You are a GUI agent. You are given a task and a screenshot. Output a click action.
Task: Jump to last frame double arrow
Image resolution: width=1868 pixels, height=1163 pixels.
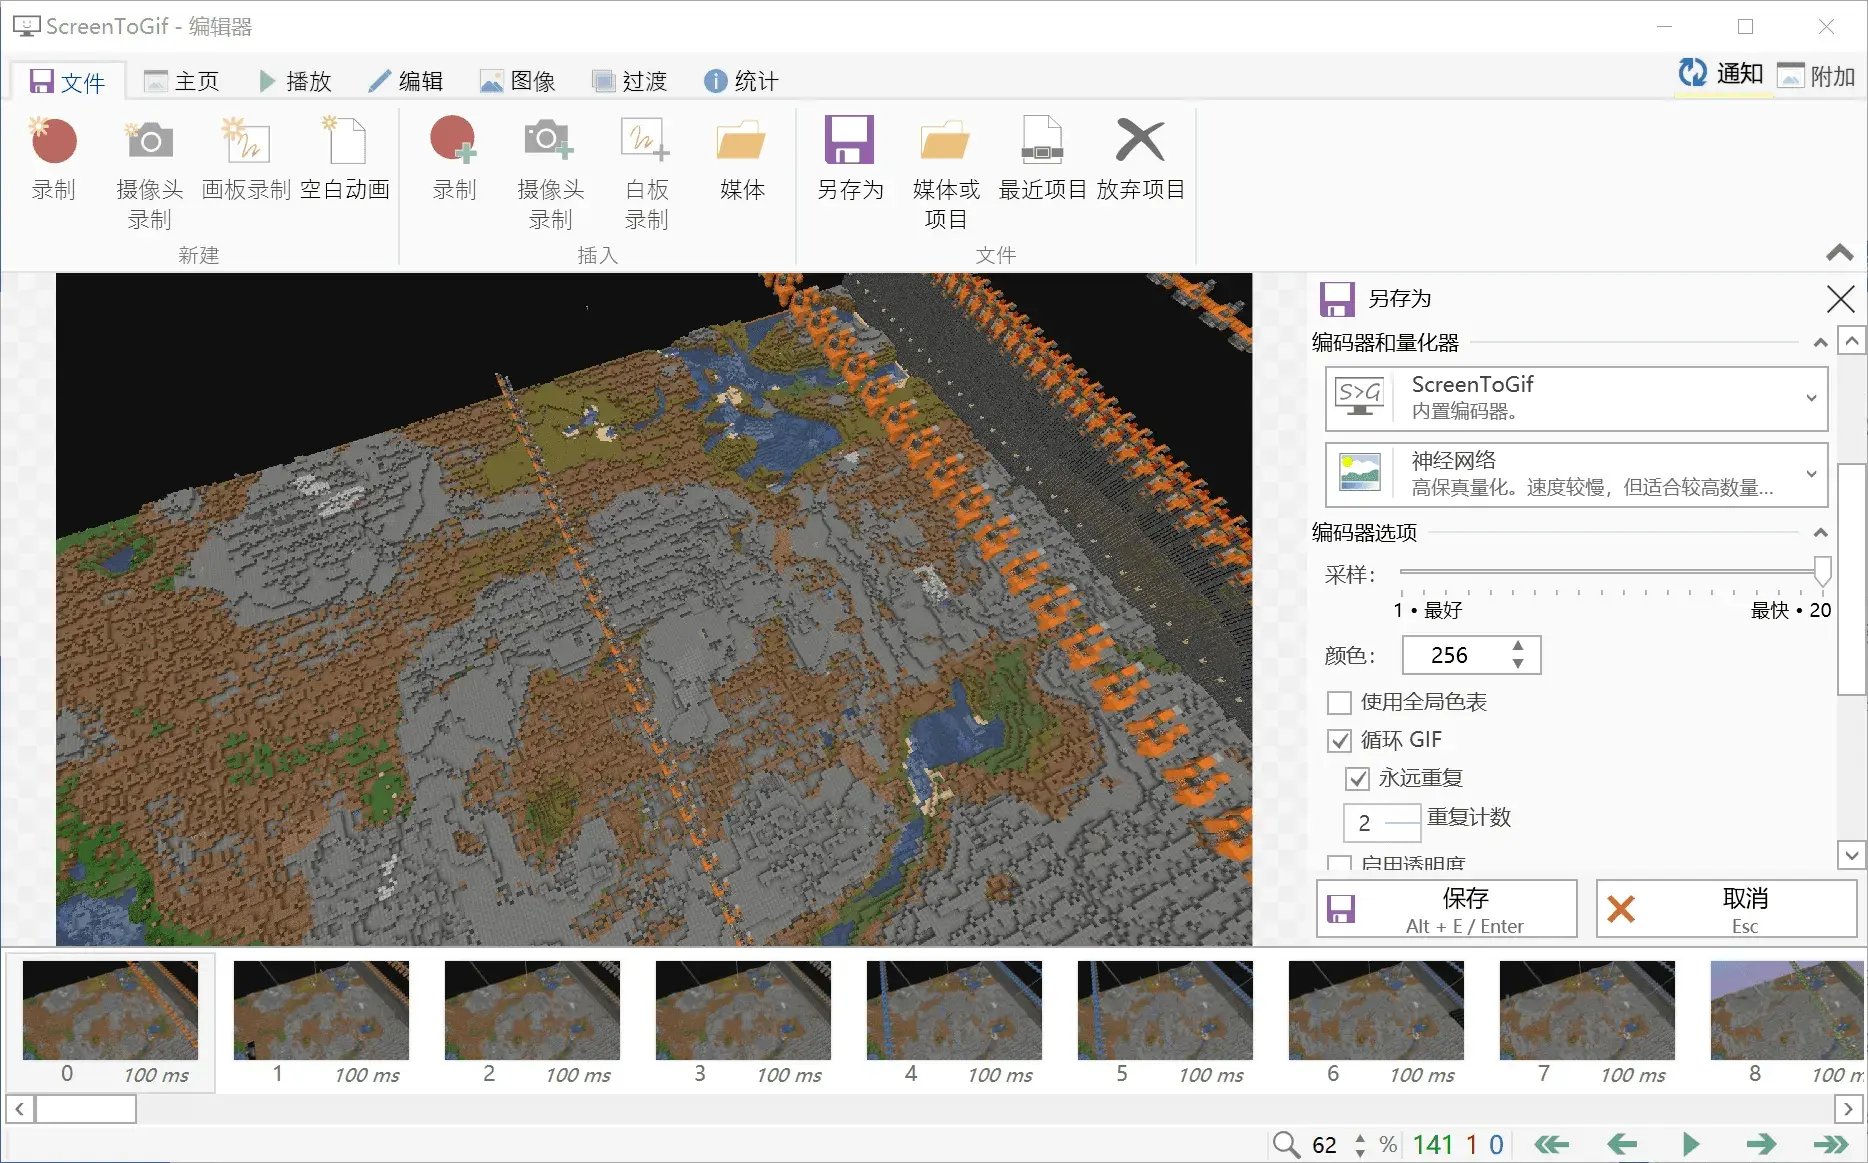click(1832, 1144)
